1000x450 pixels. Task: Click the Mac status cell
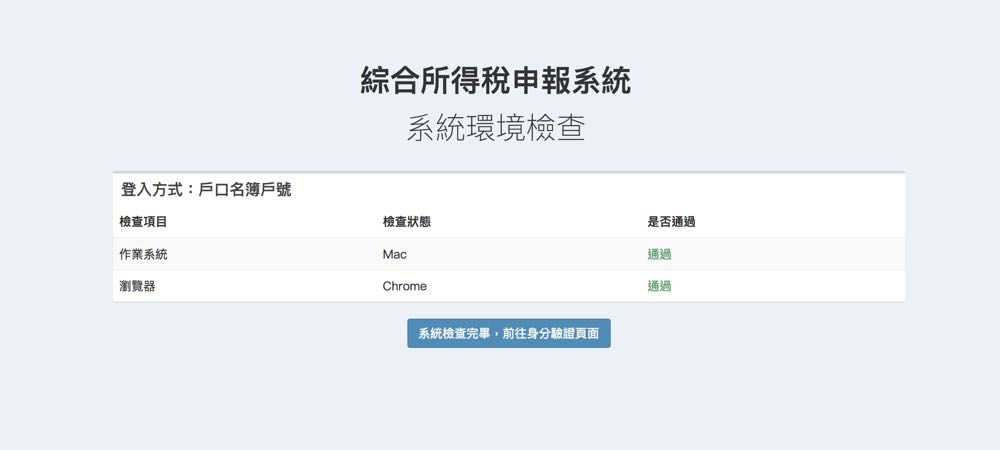394,254
